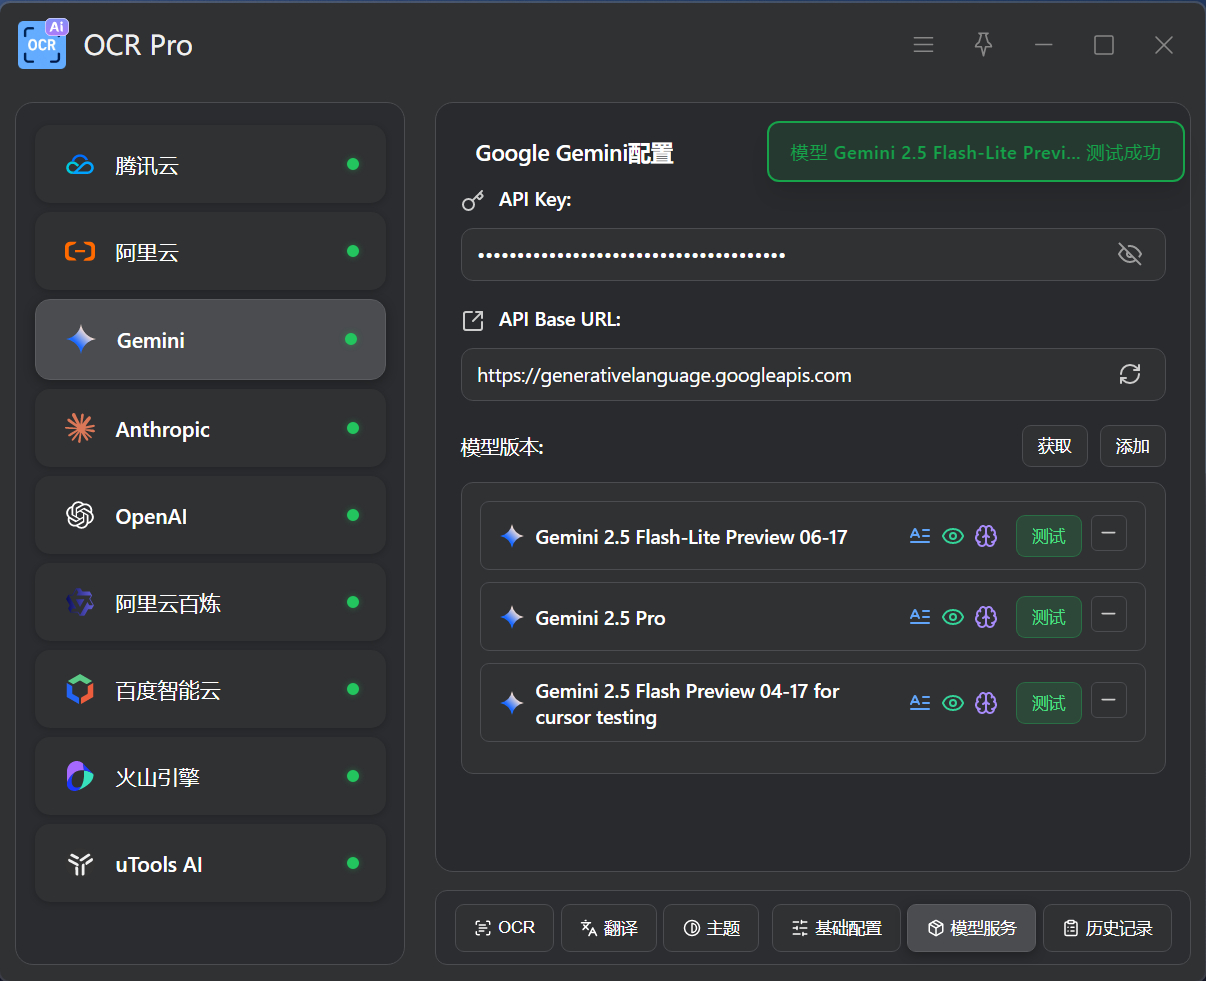Screen dimensions: 1206x981
Task: Switch to the 主题 tab
Action: pos(711,928)
